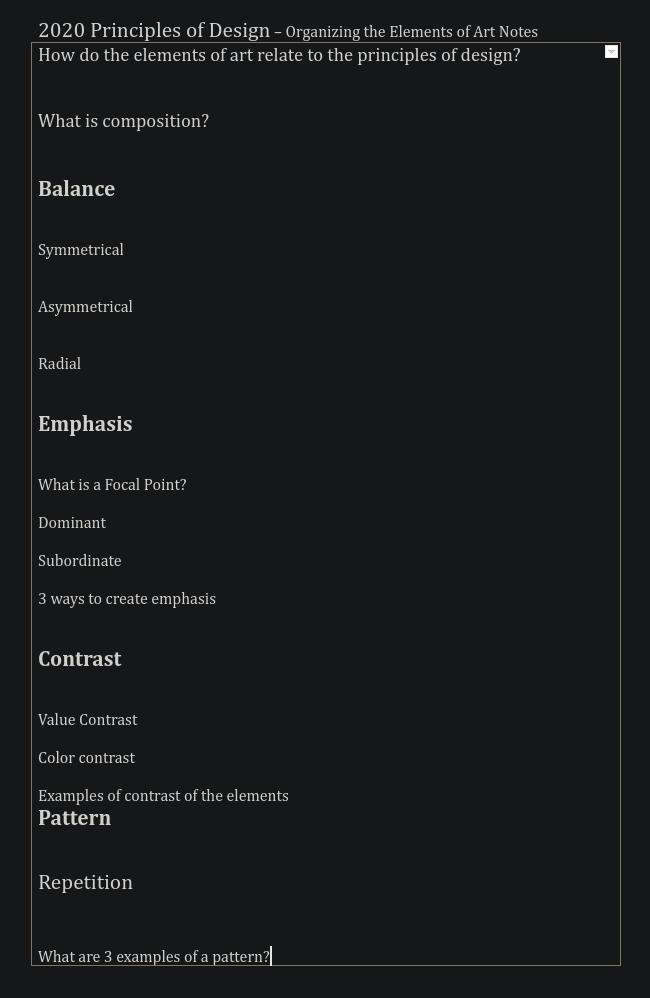
Task: Click the "Color contrast" line
Action: [87, 758]
